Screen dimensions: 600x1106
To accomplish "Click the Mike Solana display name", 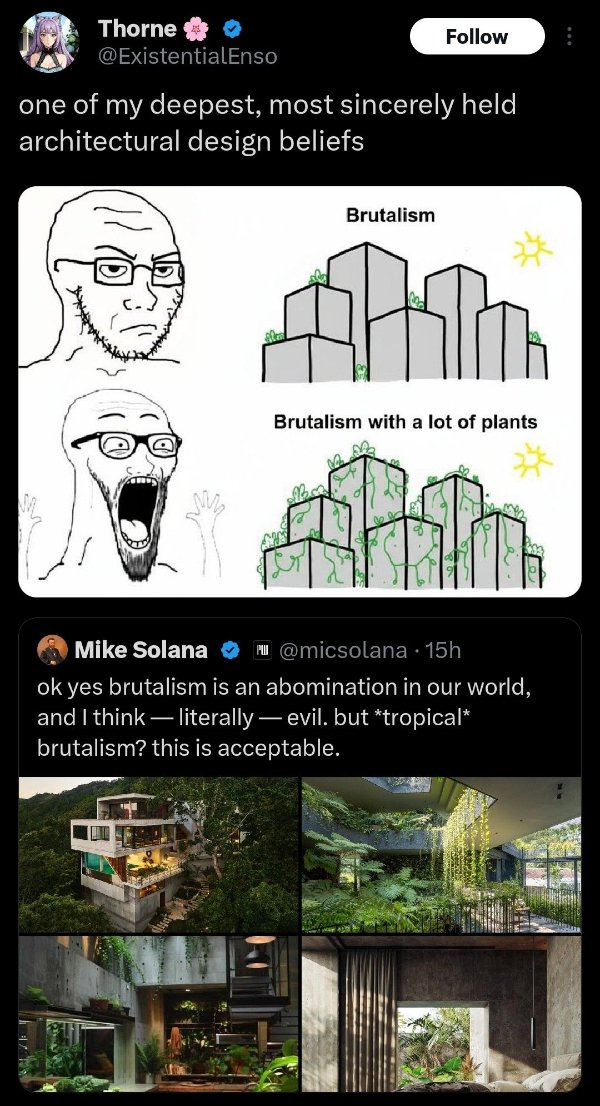I will [x=141, y=651].
